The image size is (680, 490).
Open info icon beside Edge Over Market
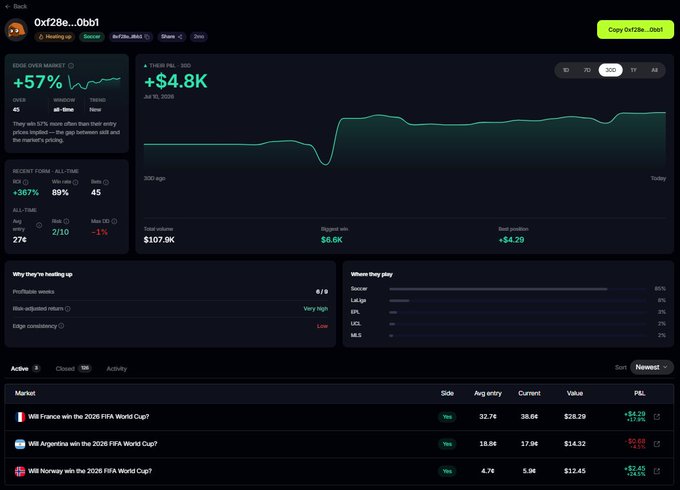pos(71,65)
